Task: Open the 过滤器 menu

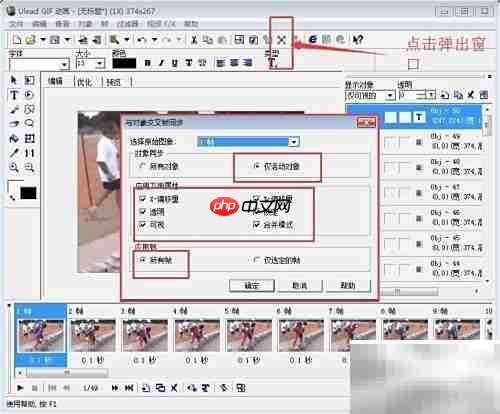Action: (127, 24)
